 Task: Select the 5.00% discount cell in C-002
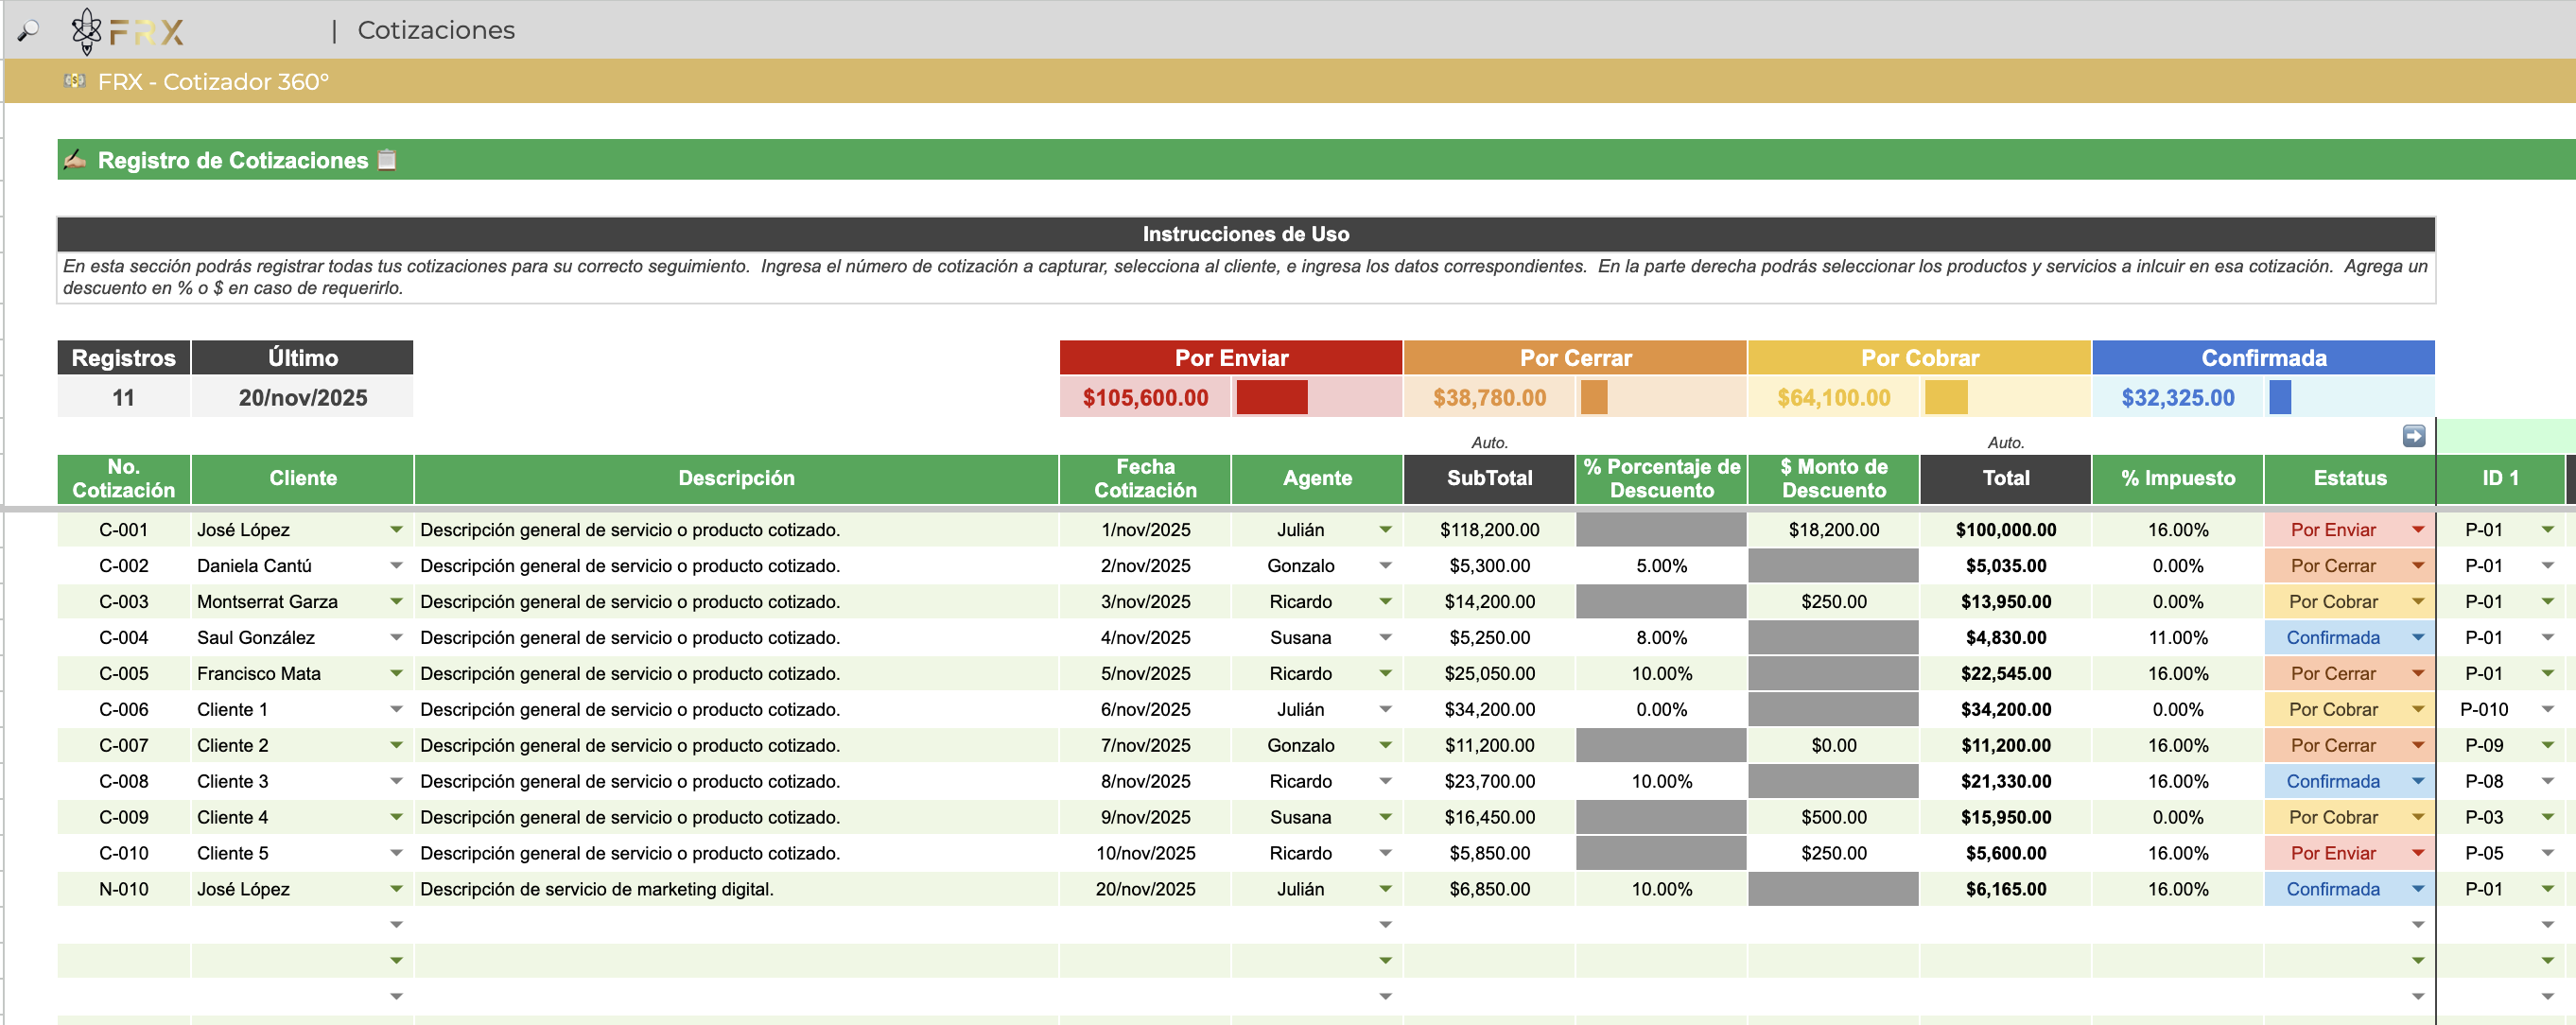click(1660, 566)
